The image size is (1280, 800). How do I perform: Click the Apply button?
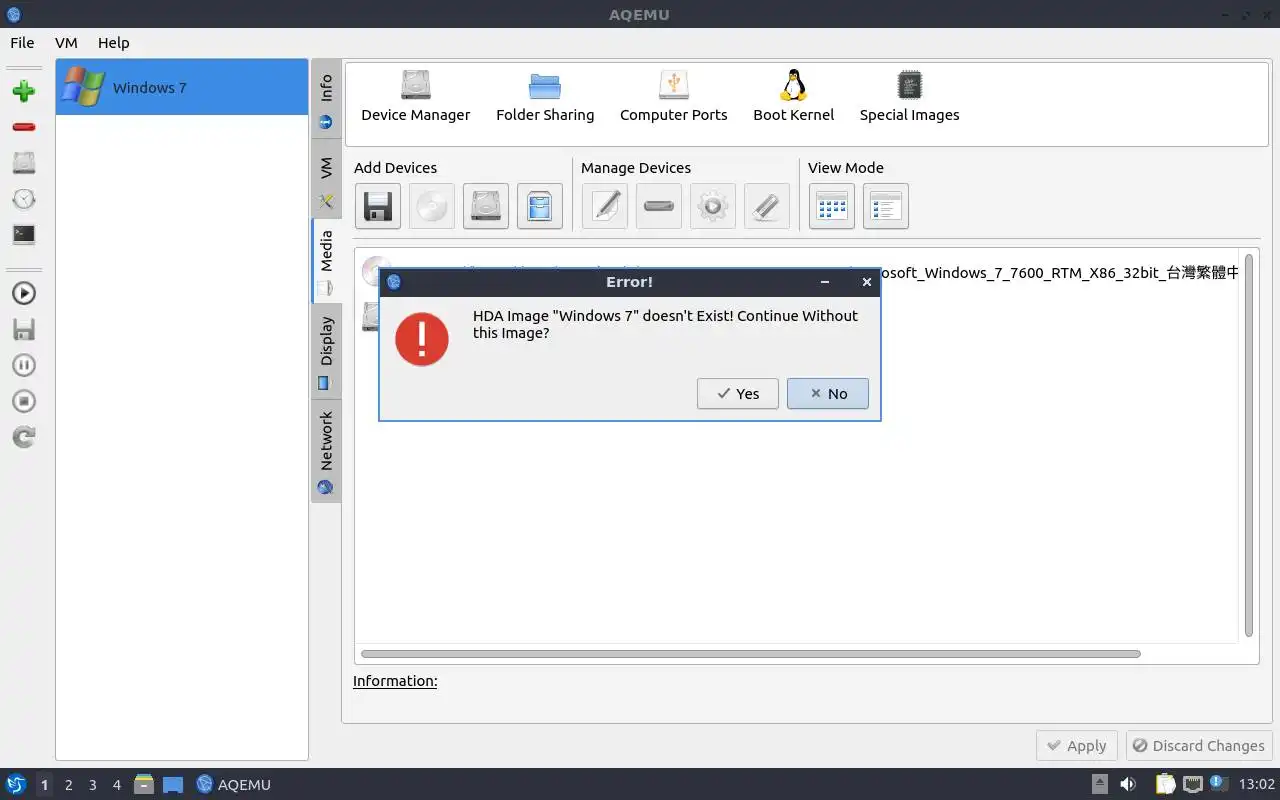1077,746
